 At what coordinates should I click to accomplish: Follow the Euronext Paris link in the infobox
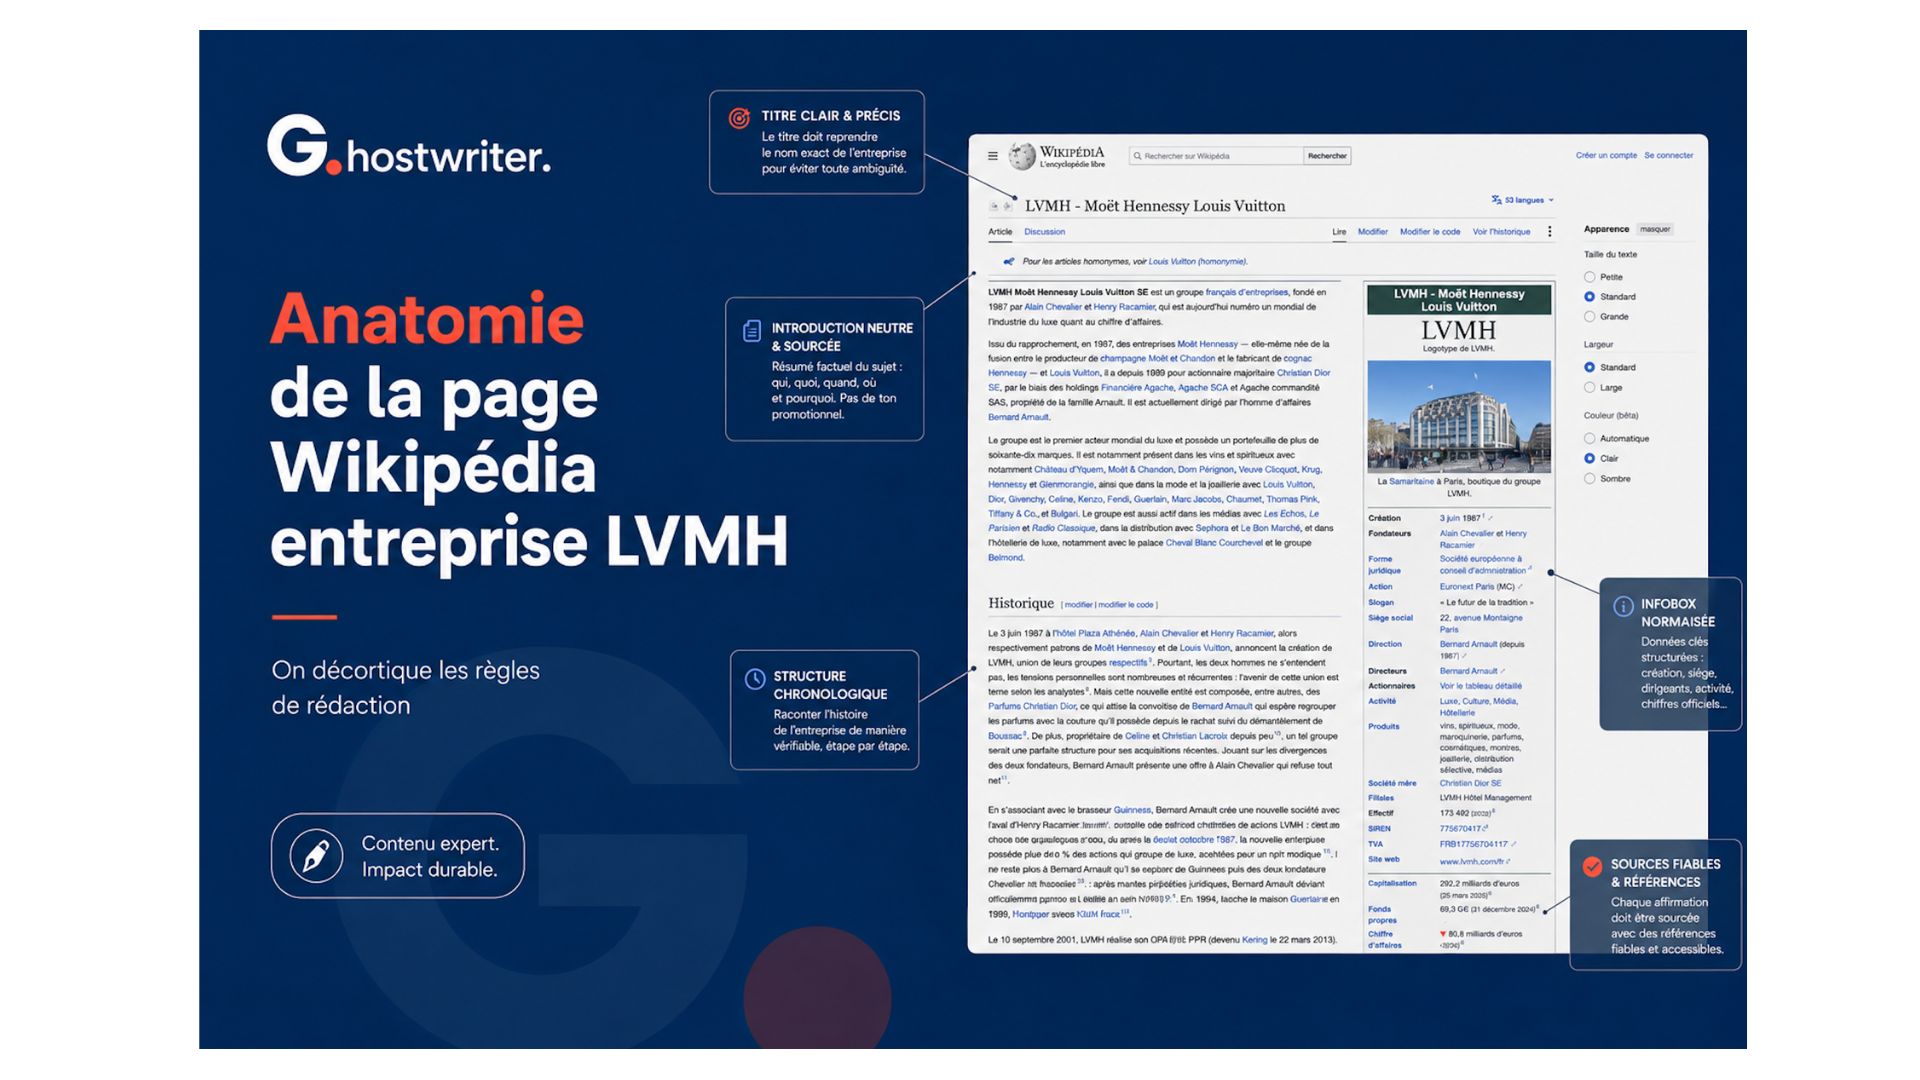[x=1466, y=587]
